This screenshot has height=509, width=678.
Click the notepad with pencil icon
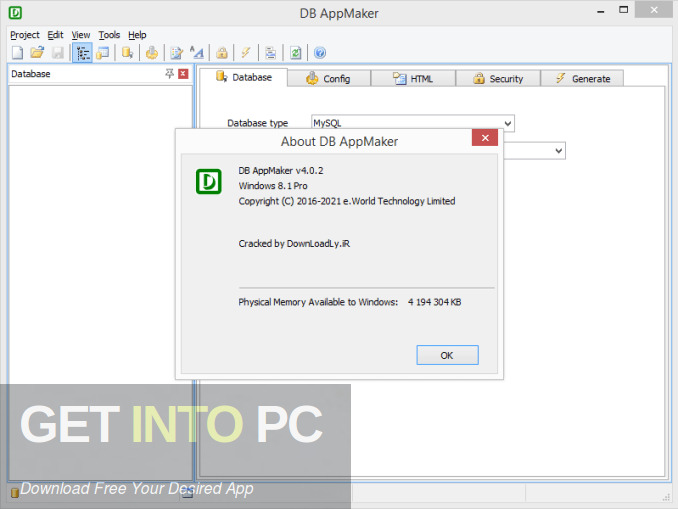(x=176, y=53)
